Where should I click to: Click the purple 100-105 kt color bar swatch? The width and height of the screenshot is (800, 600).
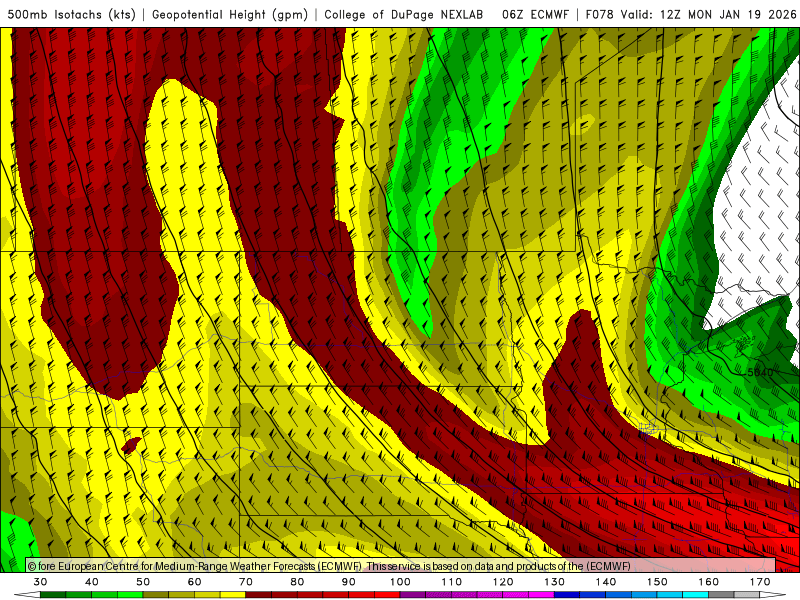tap(413, 595)
